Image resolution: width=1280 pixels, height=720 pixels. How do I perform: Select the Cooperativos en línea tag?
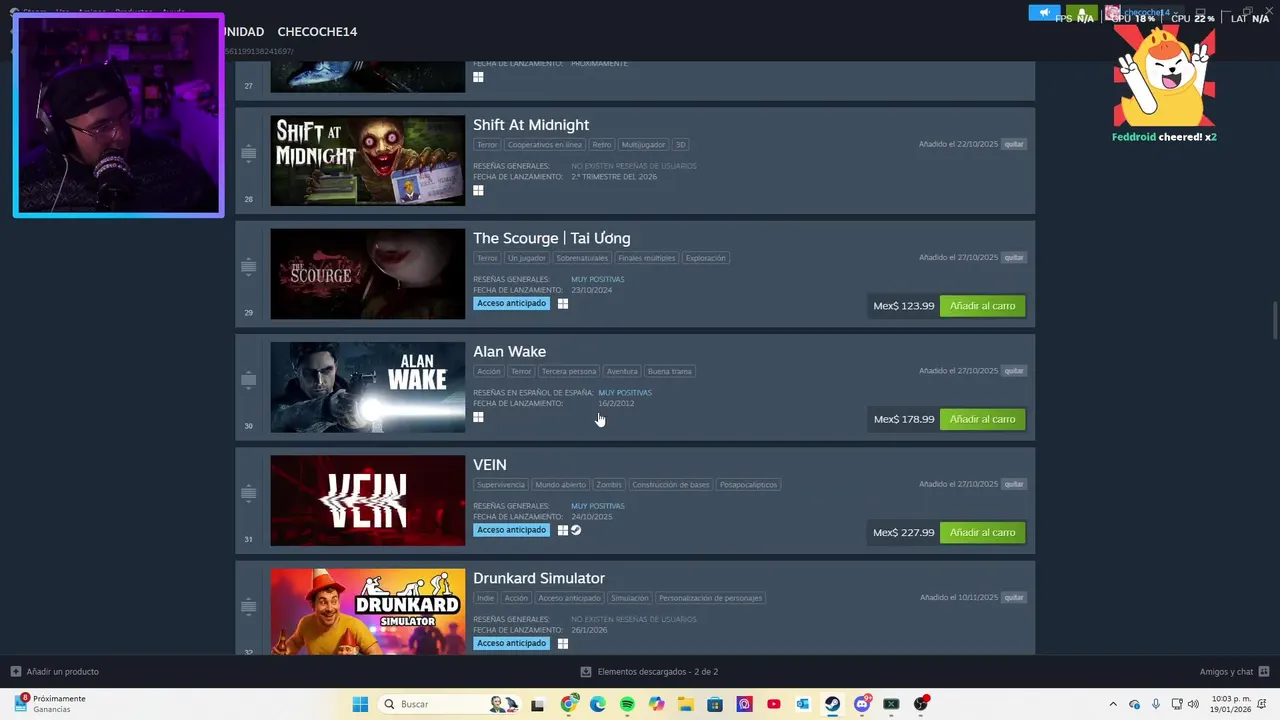[x=544, y=145]
